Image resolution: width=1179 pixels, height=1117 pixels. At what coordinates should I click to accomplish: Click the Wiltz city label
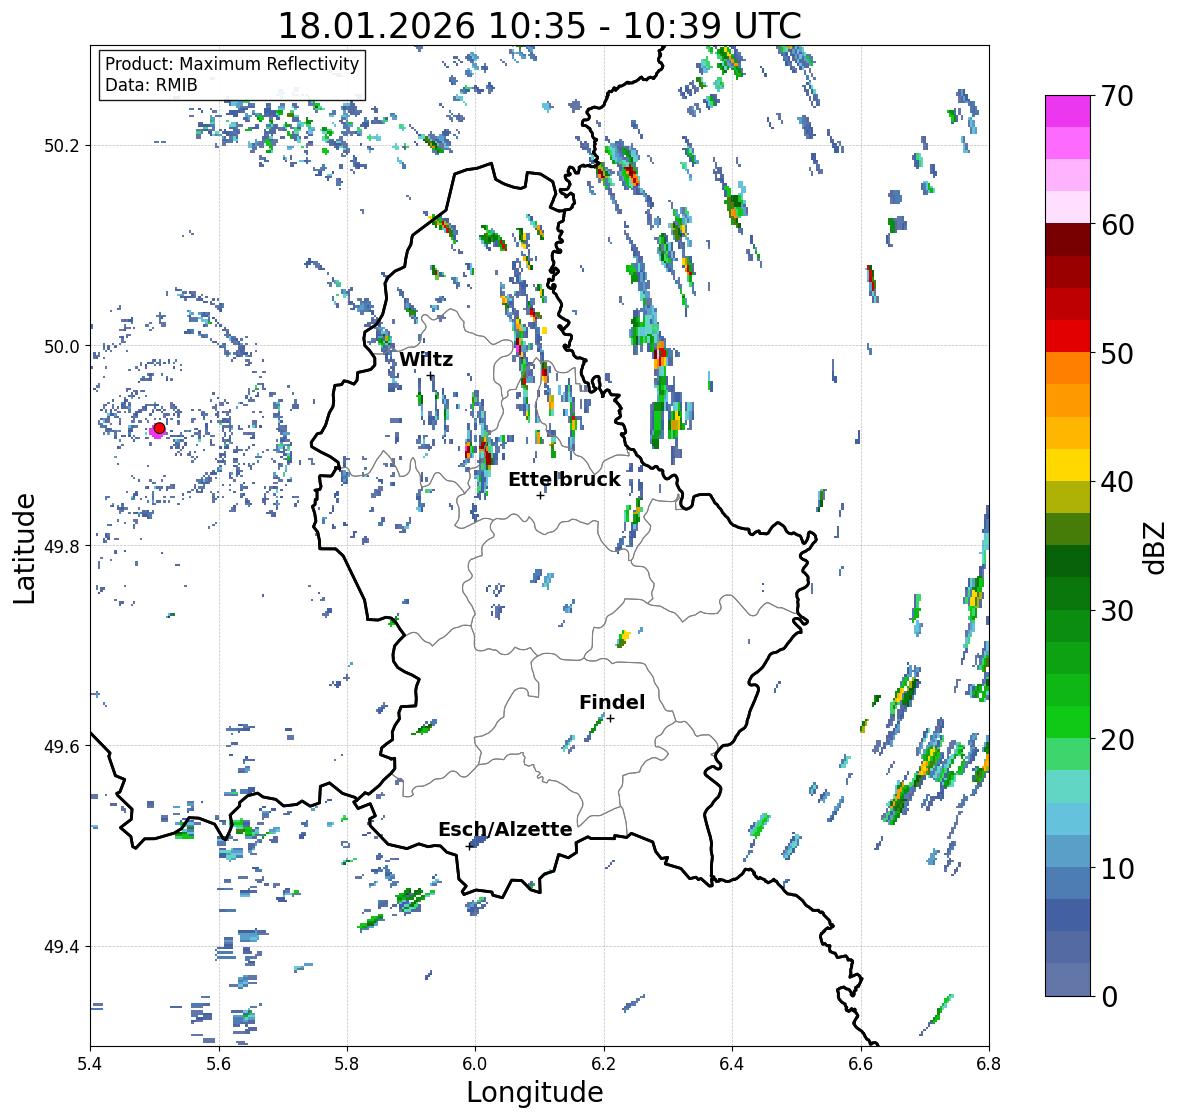coord(426,359)
